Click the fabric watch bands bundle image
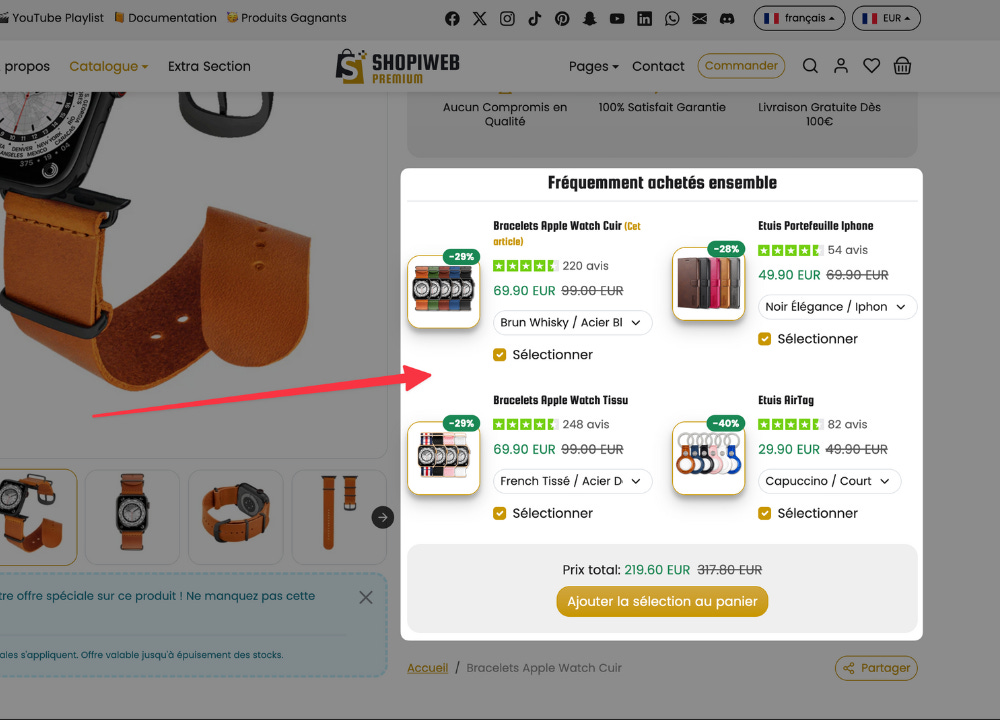The image size is (1000, 720). 444,458
